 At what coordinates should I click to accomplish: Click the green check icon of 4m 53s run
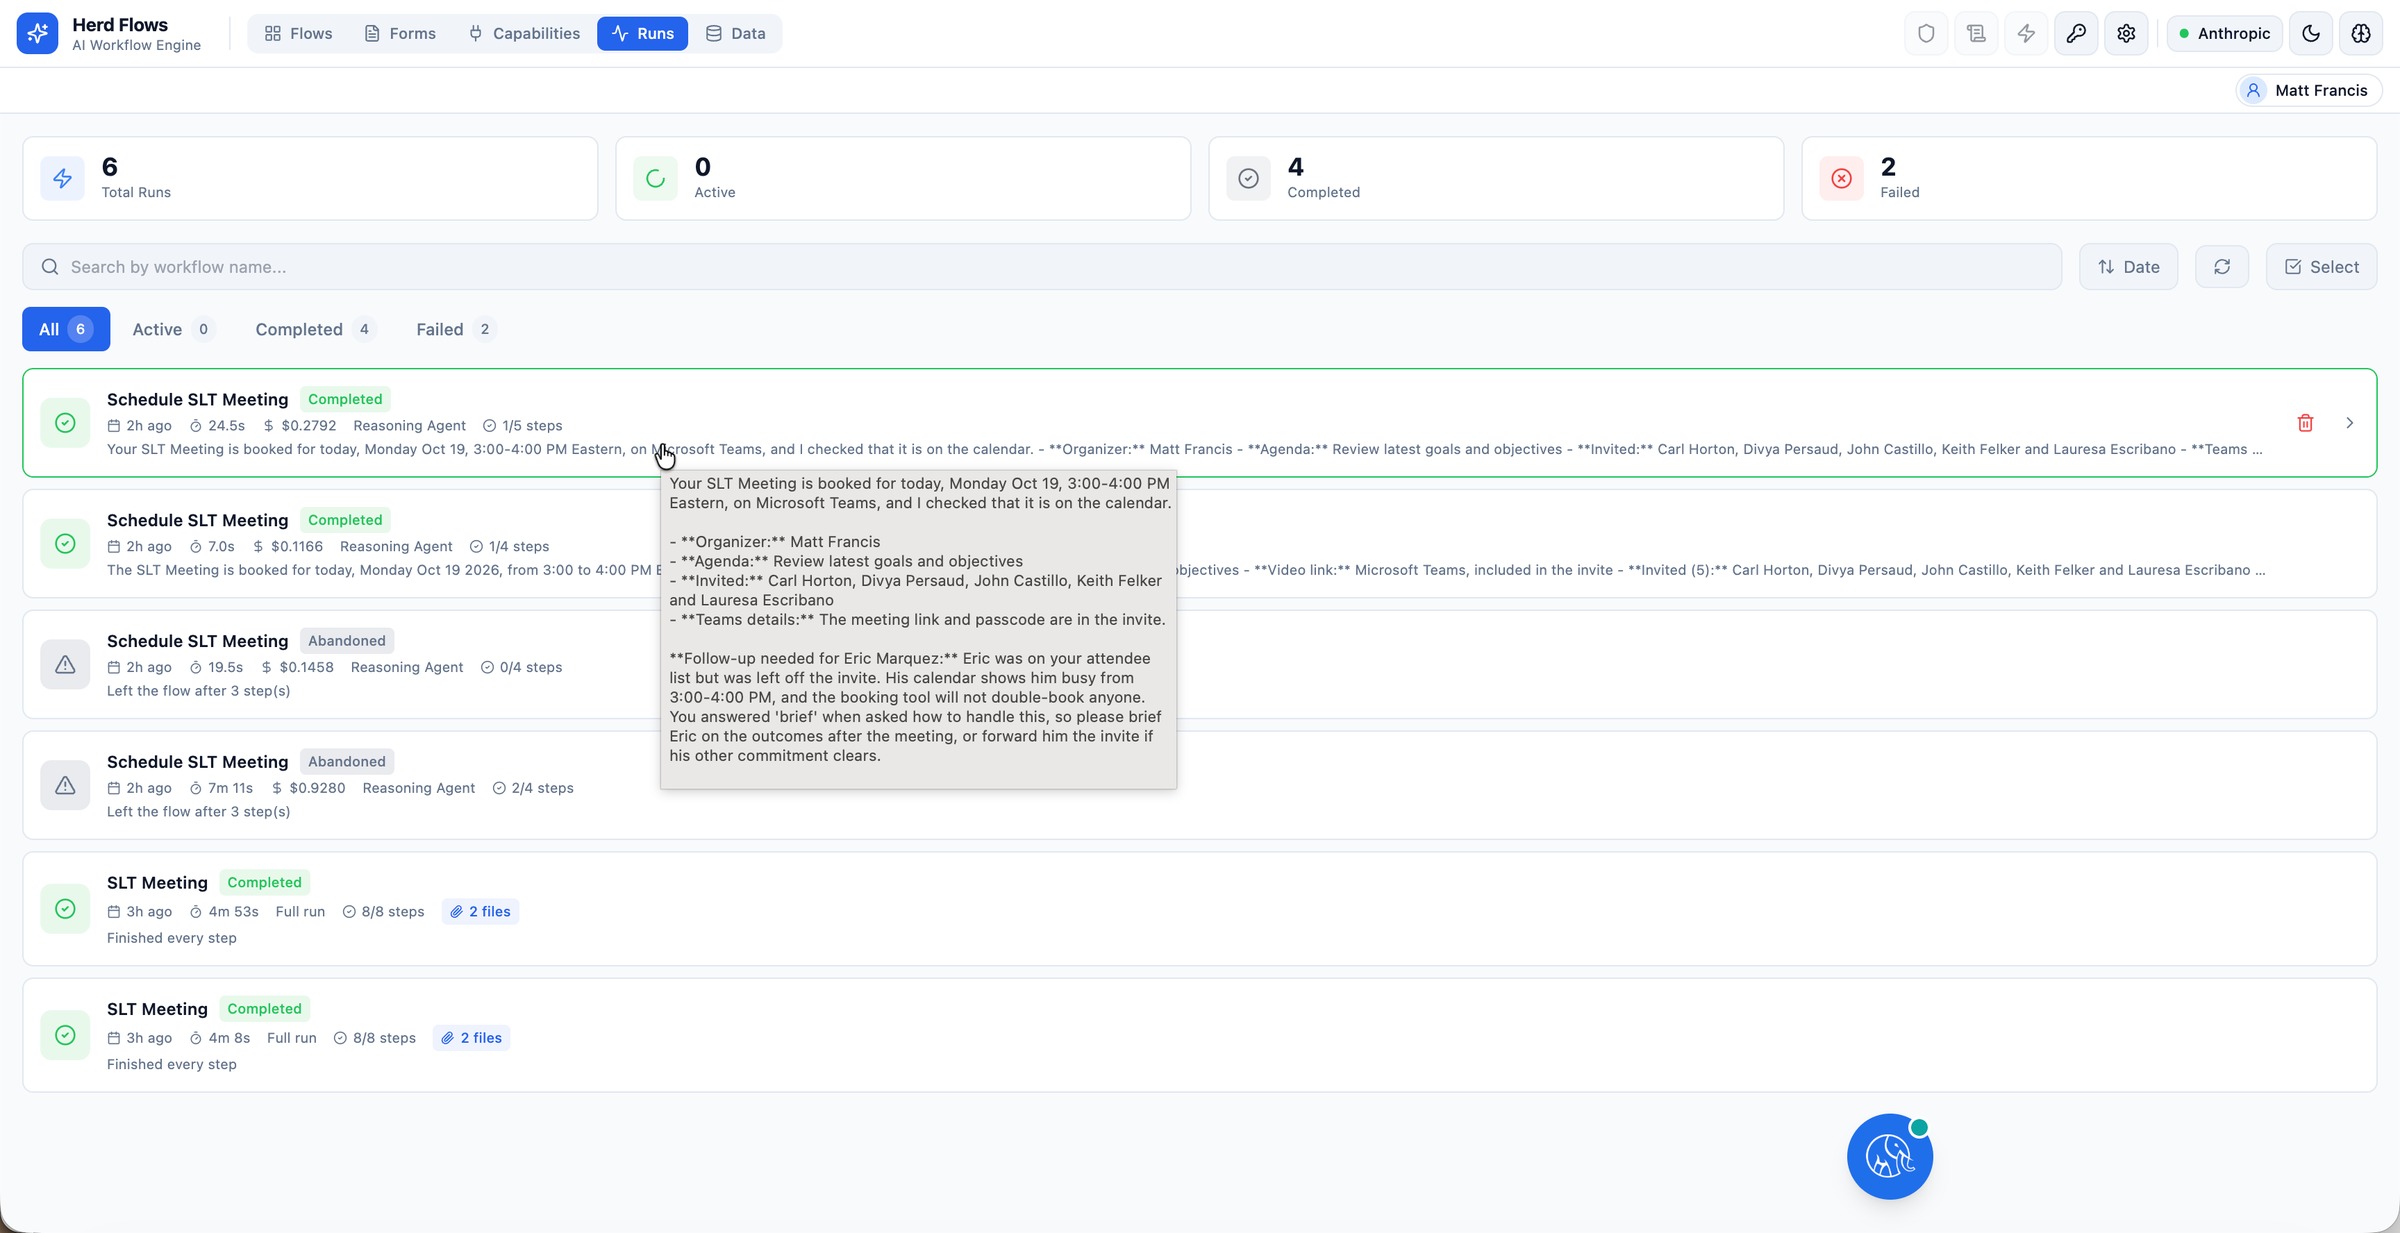tap(65, 909)
